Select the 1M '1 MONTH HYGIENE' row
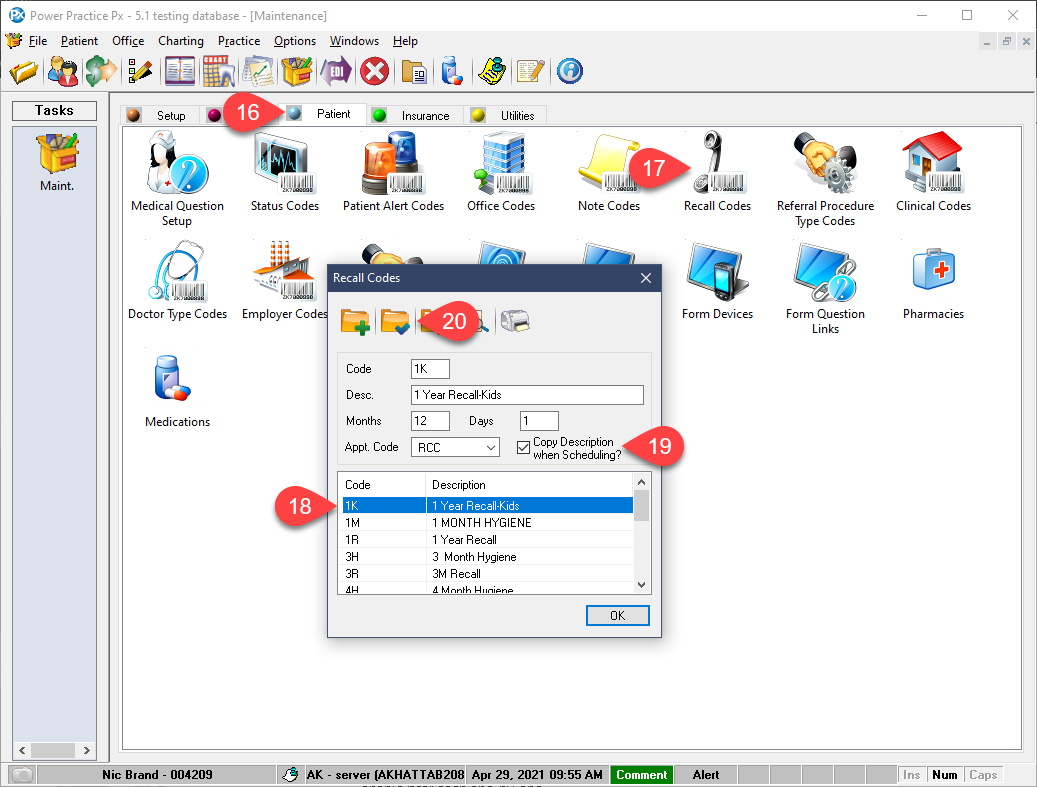The image size is (1037, 787). pyautogui.click(x=487, y=522)
